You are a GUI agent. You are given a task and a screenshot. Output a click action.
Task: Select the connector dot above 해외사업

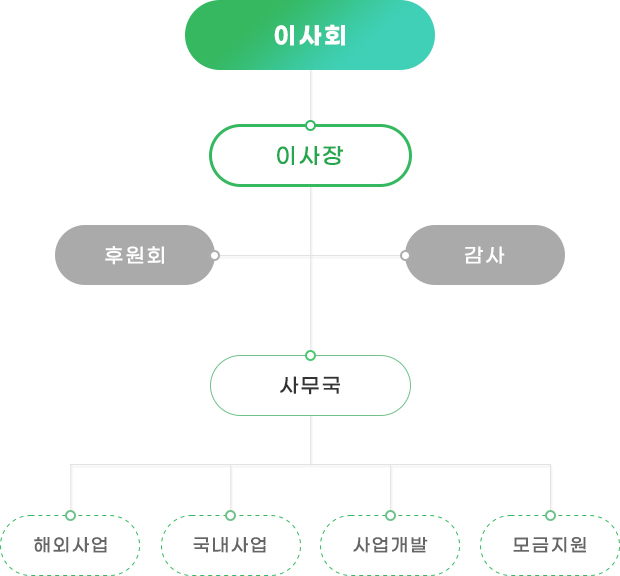[70, 515]
